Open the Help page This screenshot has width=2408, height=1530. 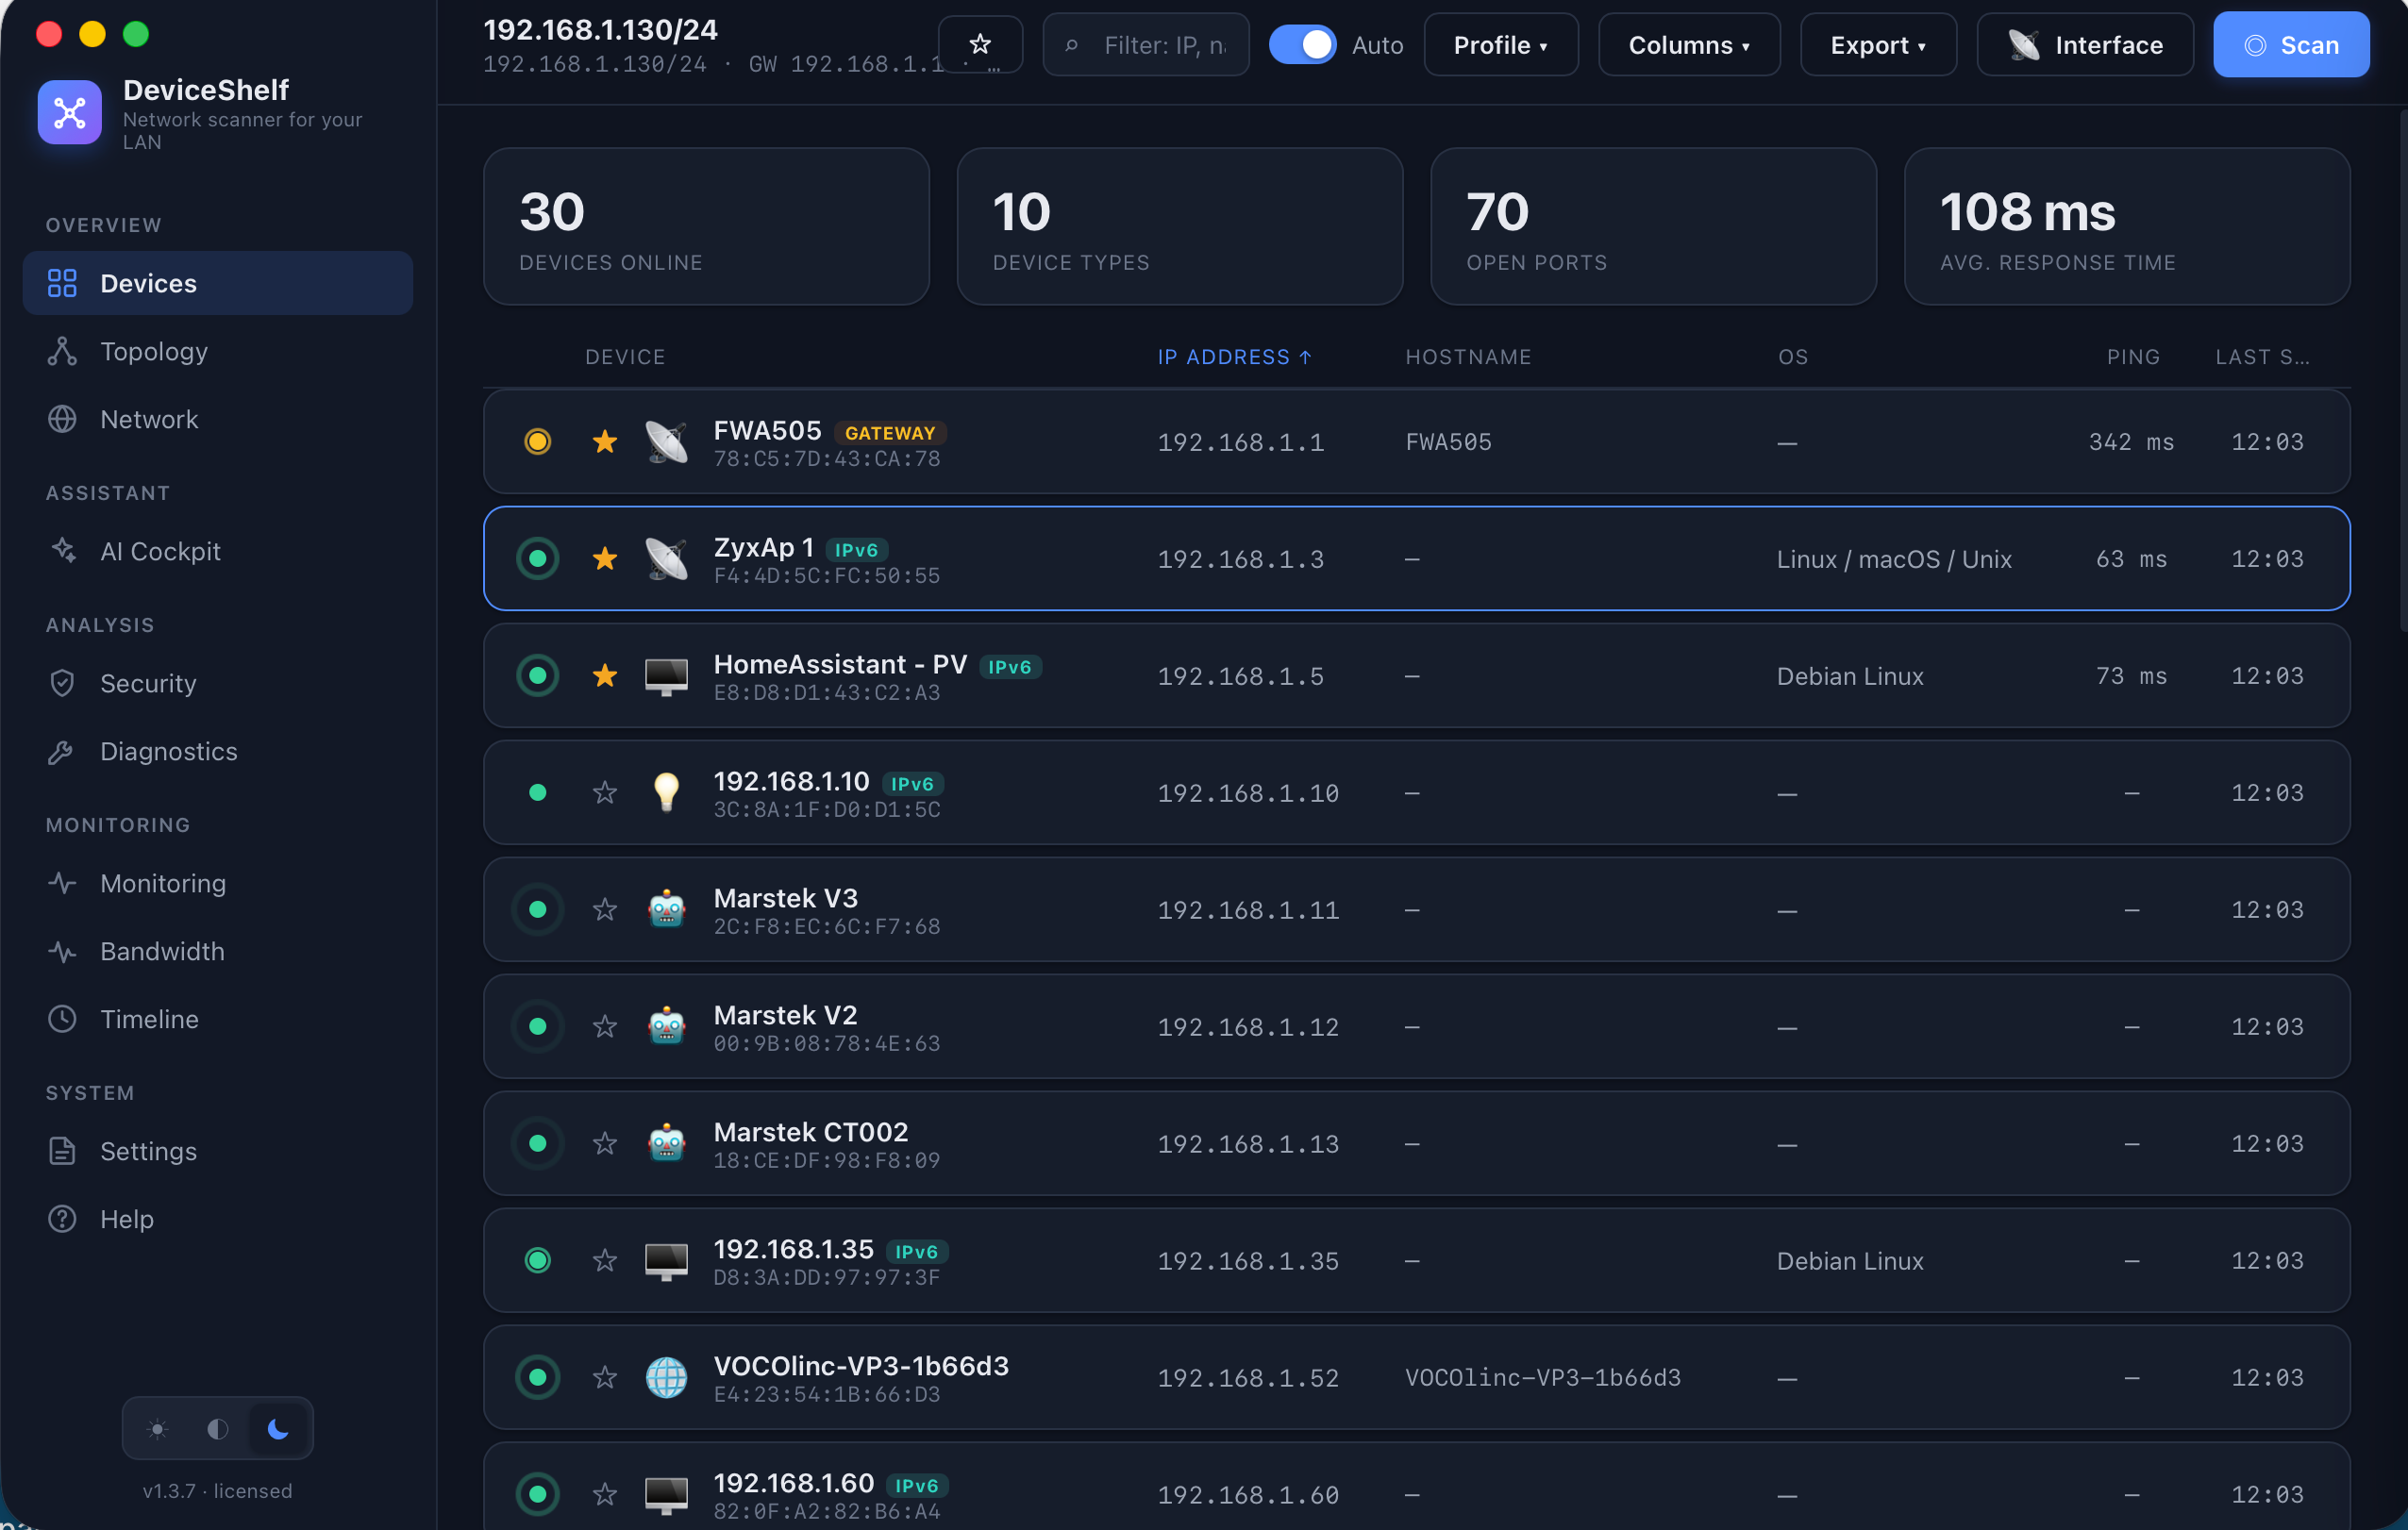tap(217, 1220)
